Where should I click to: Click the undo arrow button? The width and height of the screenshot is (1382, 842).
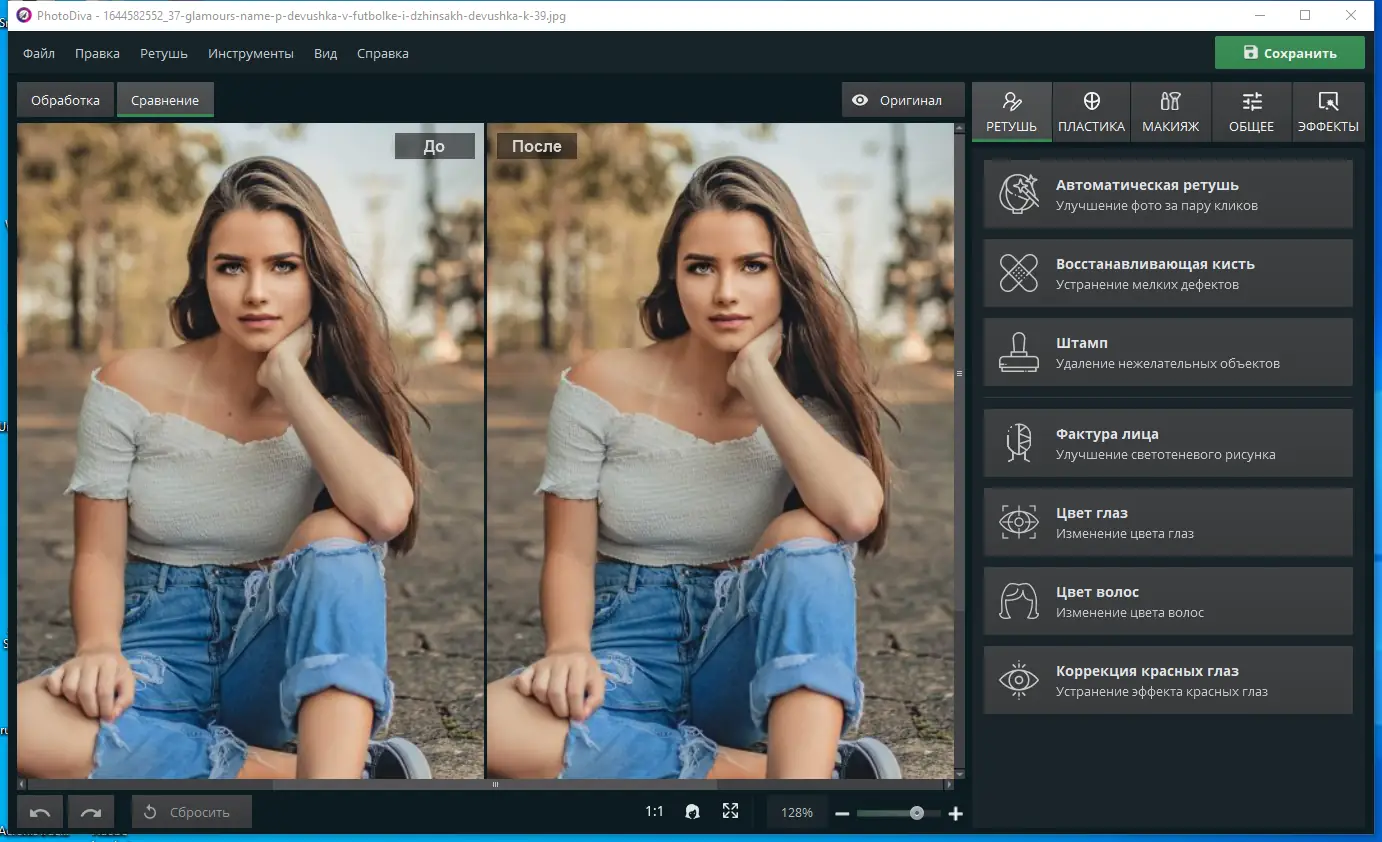click(41, 812)
